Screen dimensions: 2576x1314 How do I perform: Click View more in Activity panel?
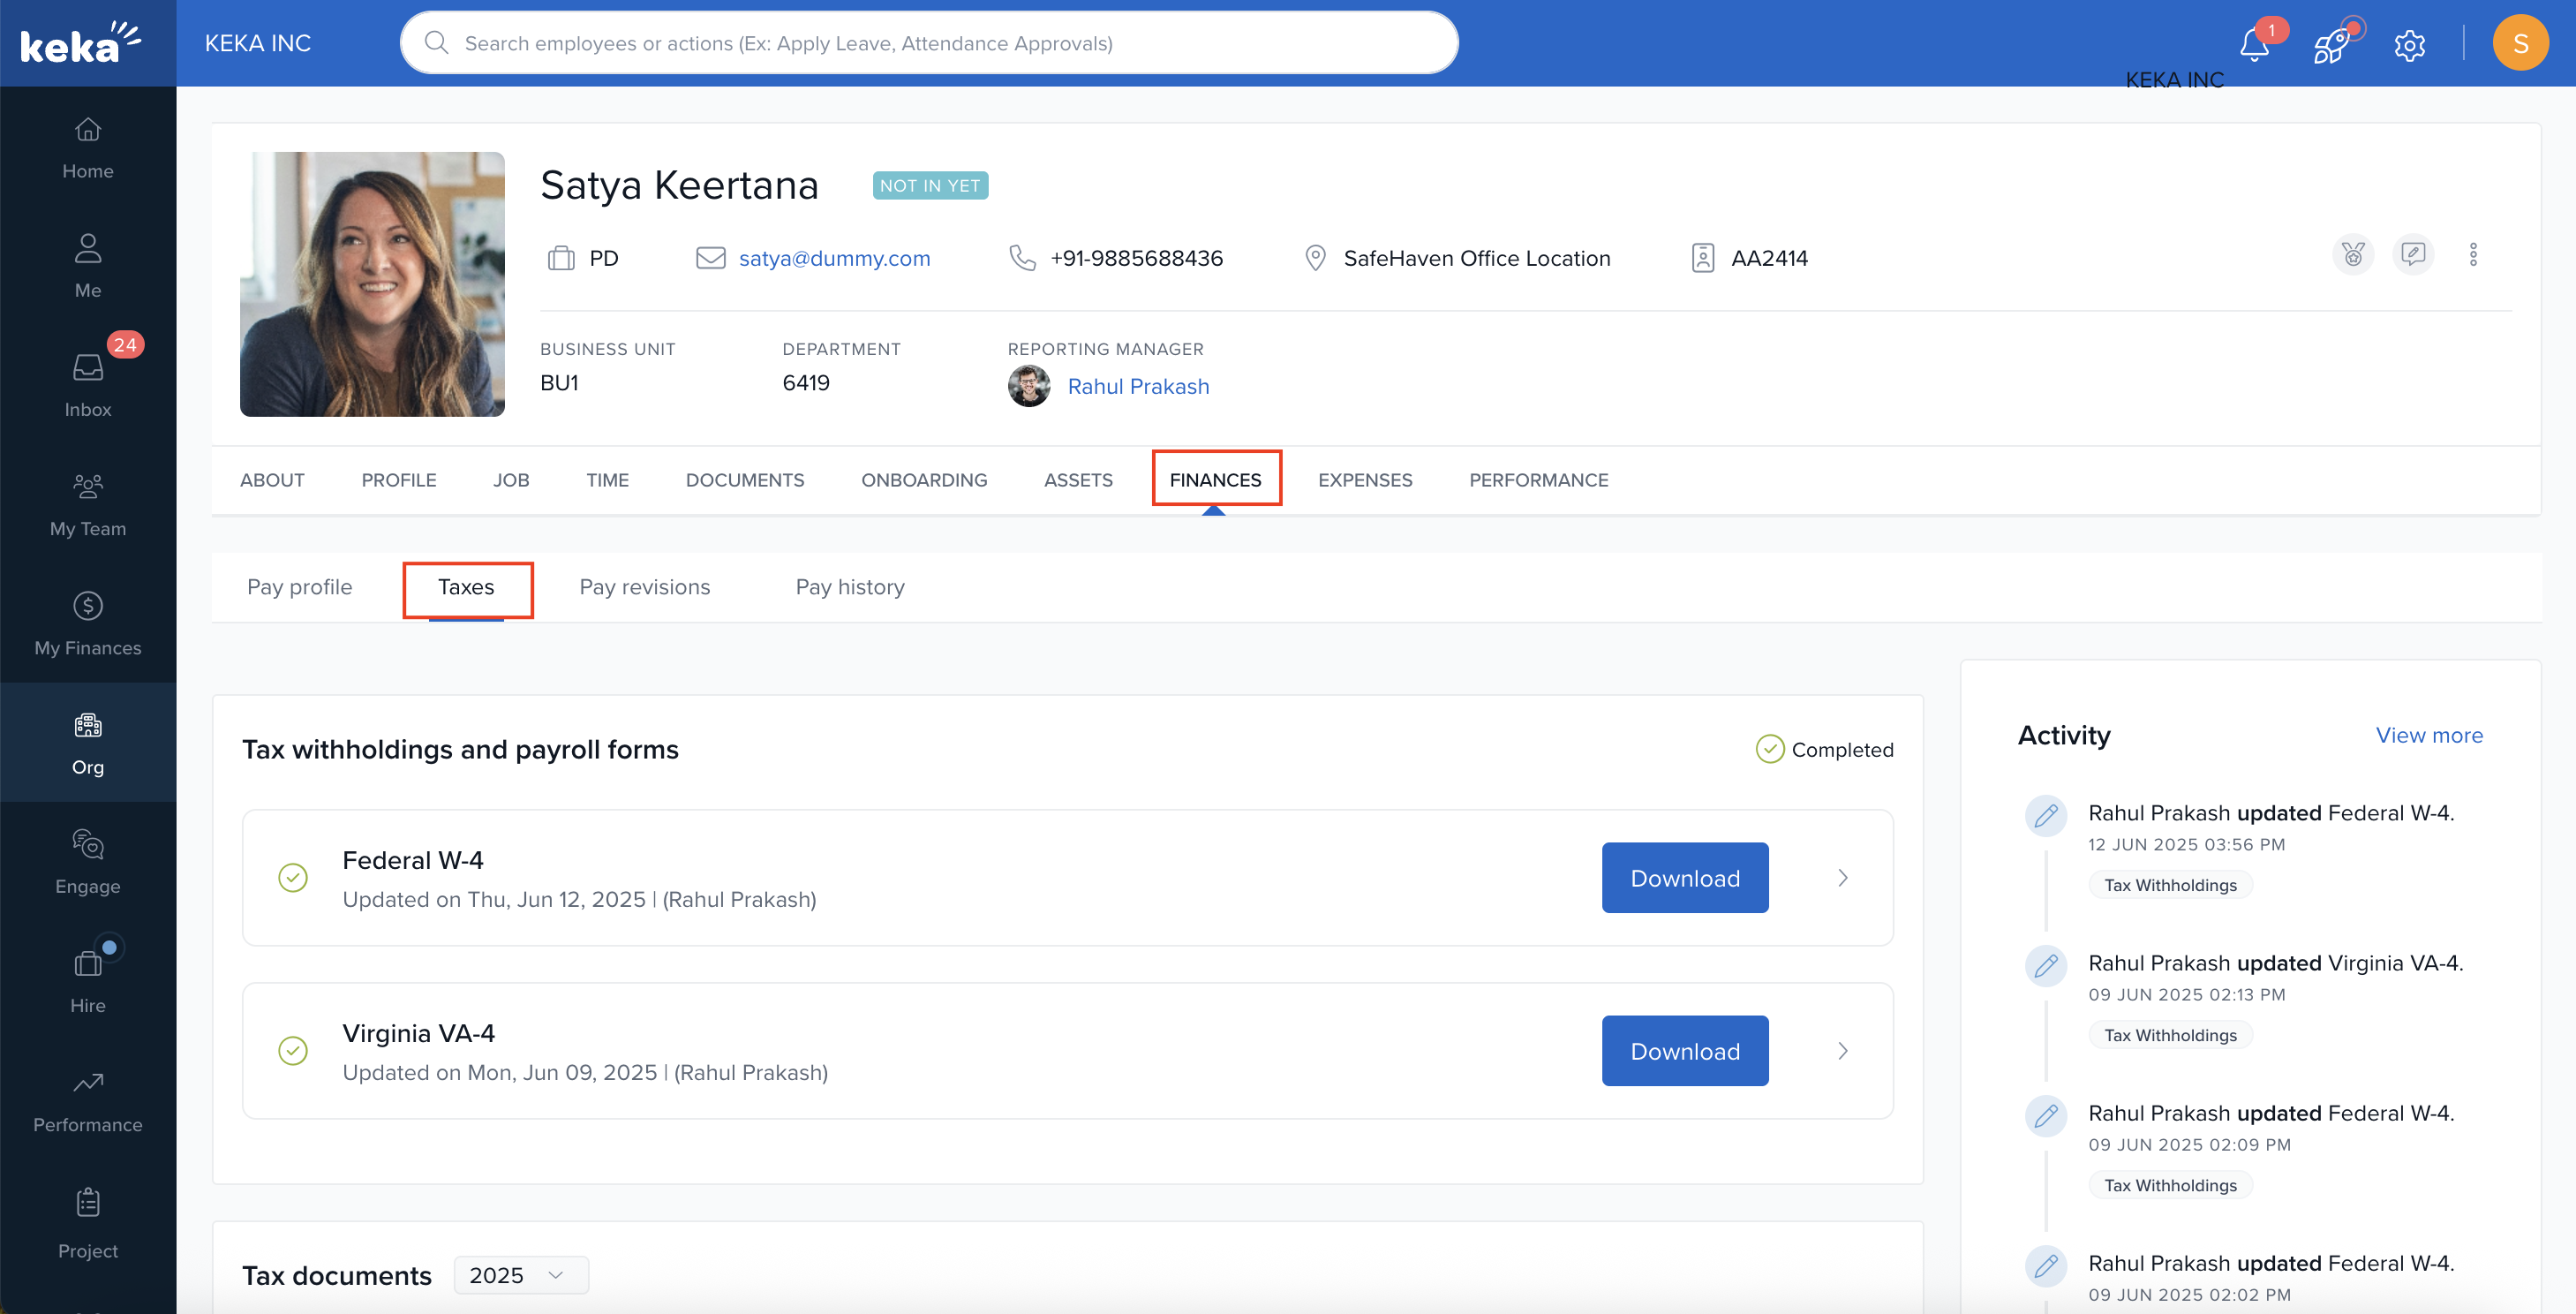tap(2428, 735)
